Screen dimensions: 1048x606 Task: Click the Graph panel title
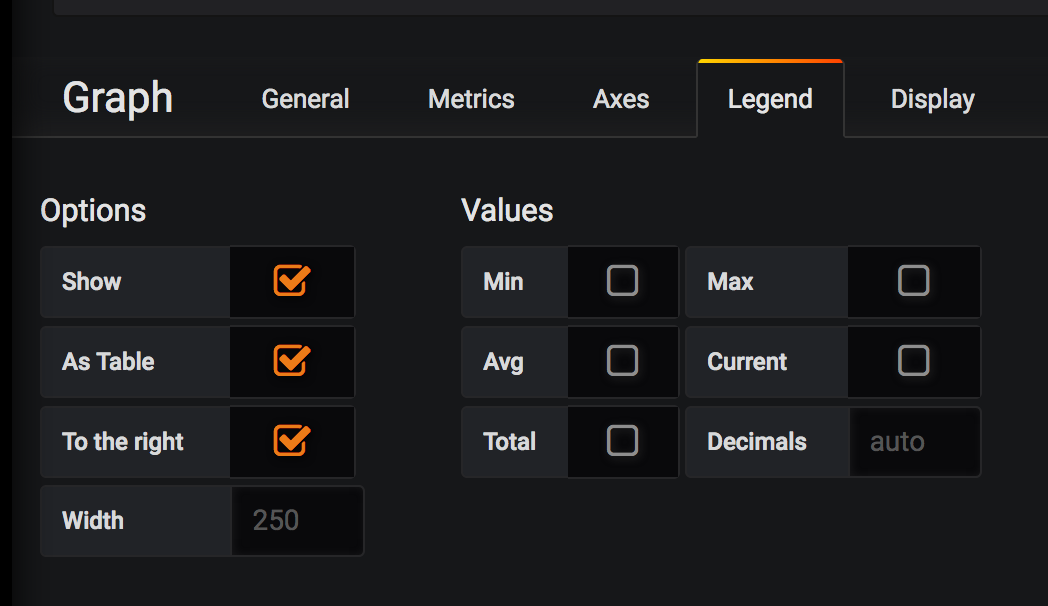pos(117,98)
